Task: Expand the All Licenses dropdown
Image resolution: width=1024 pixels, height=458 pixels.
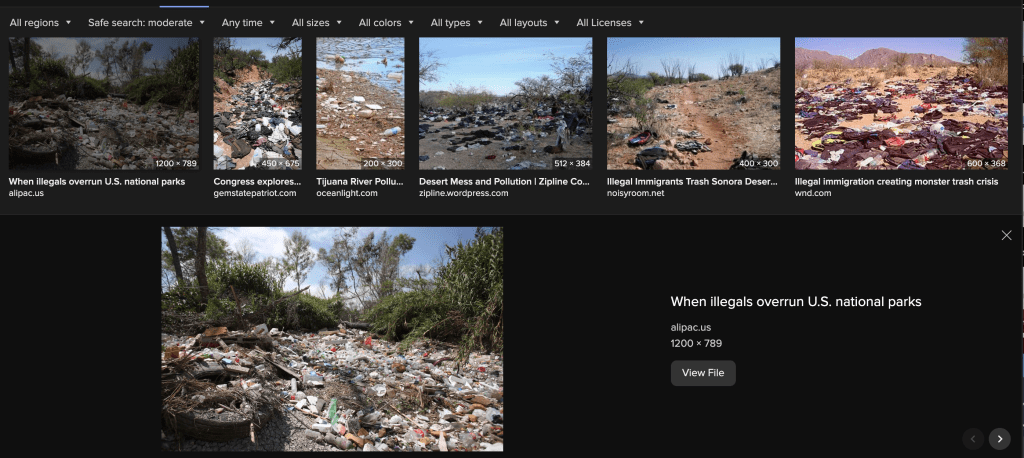Action: [610, 22]
